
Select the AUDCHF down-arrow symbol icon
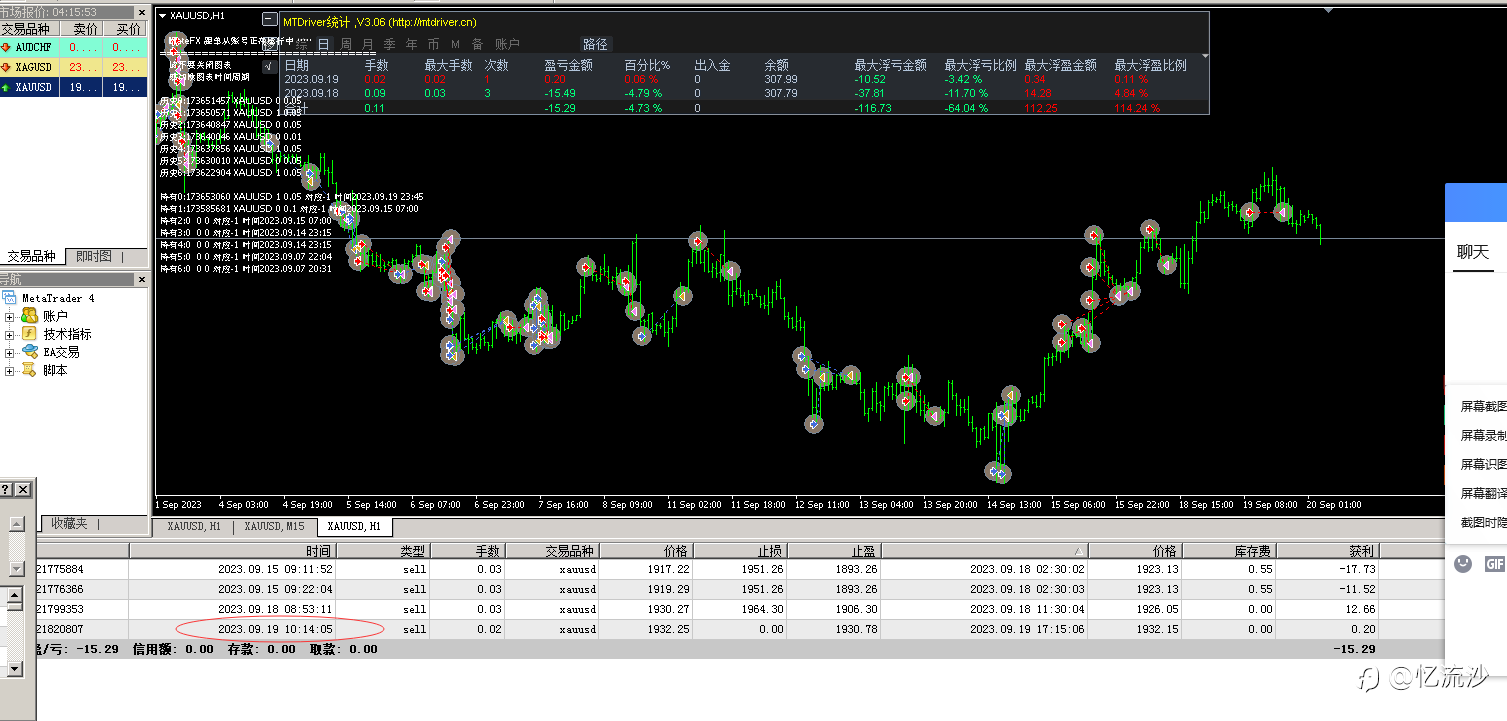tap(7, 47)
